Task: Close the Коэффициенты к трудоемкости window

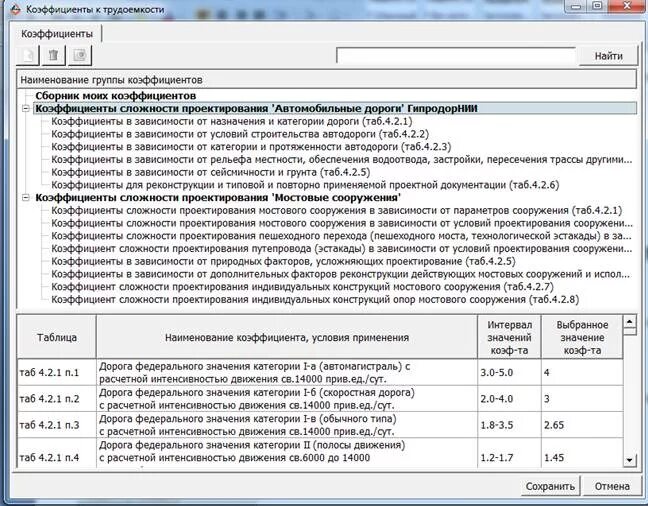Action: click(x=627, y=6)
